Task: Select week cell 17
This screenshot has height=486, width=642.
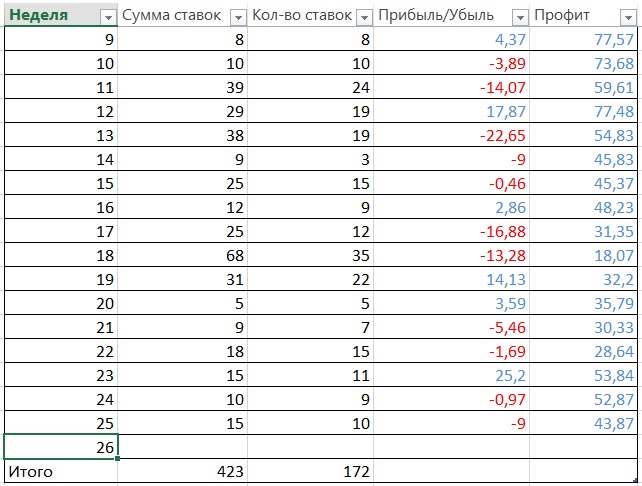Action: 61,231
